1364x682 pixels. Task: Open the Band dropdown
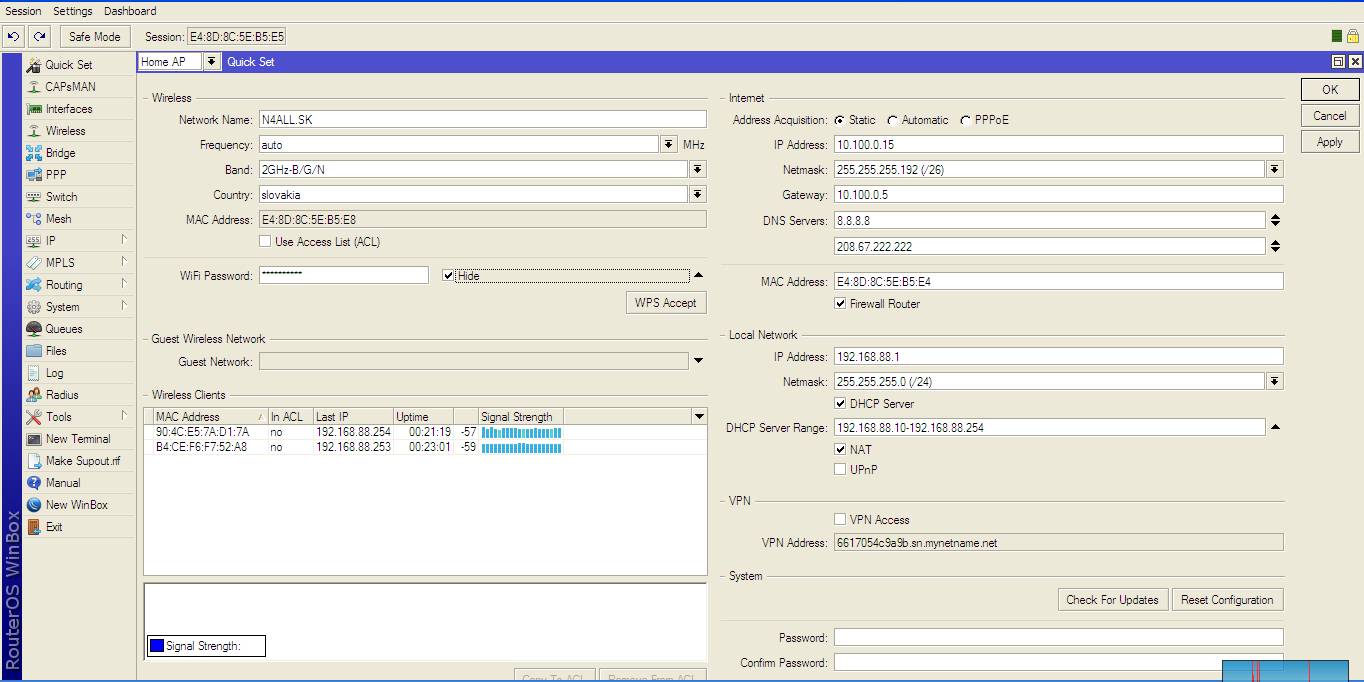coord(697,170)
